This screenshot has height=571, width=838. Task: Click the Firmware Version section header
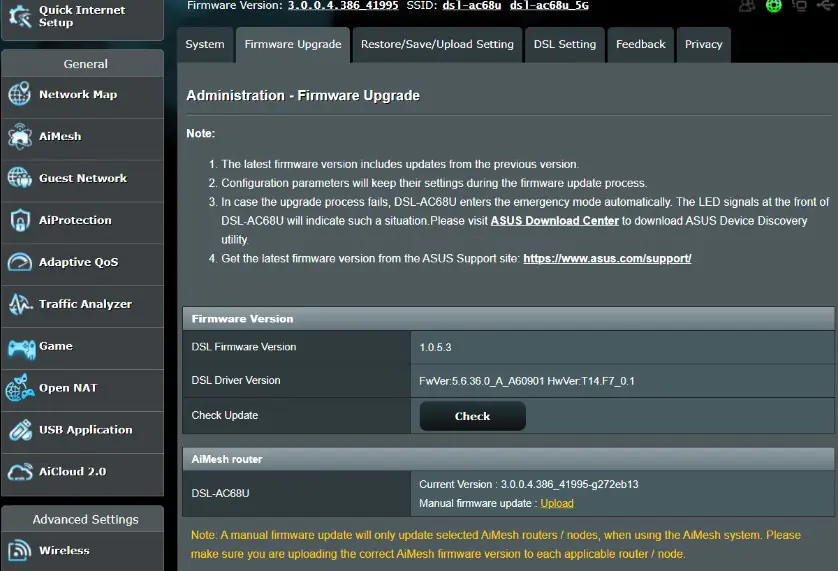pos(508,319)
